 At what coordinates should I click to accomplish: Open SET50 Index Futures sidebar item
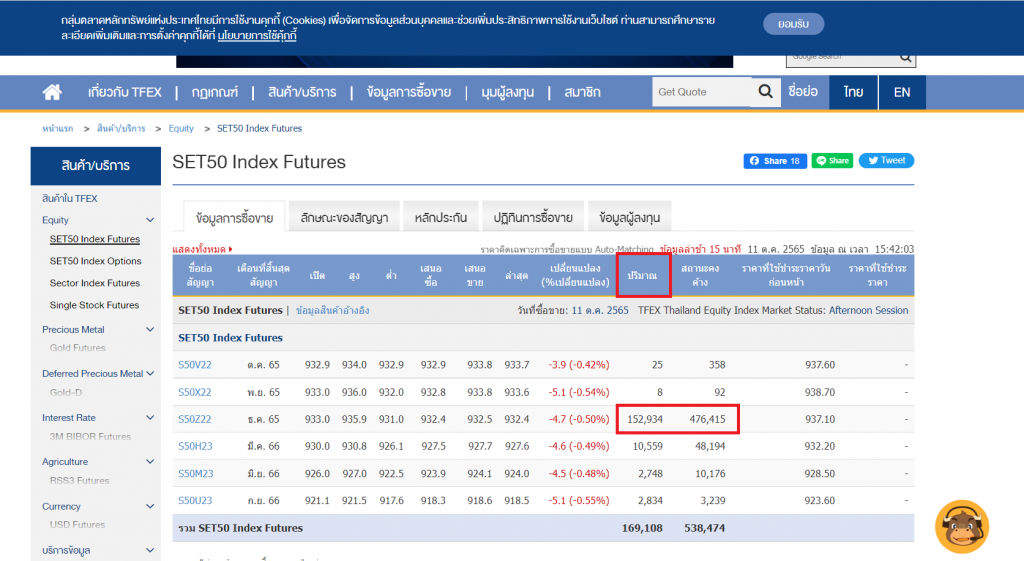[95, 239]
